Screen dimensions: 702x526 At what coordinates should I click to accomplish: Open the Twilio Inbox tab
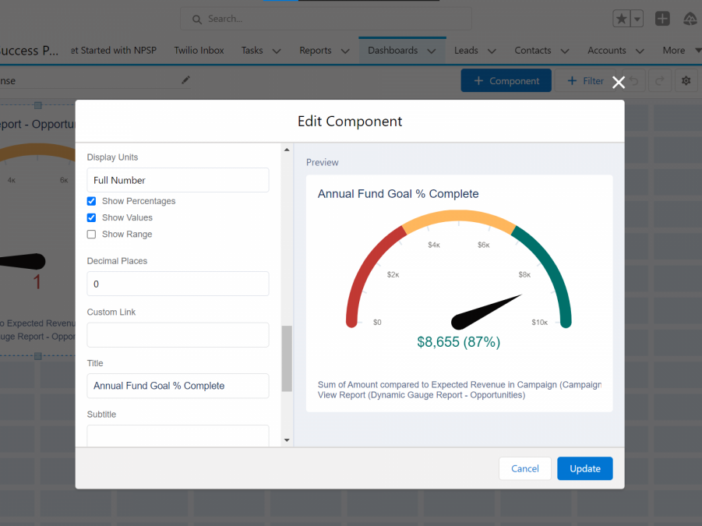[x=199, y=50]
